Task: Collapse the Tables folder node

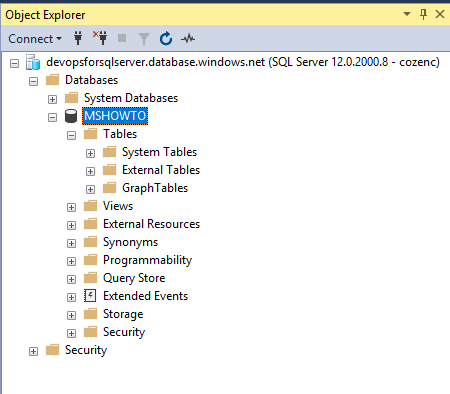Action: click(71, 135)
